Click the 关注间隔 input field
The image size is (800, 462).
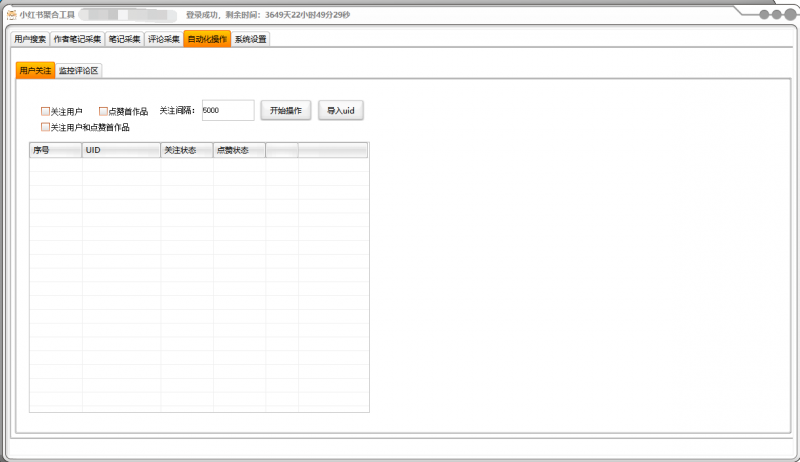pyautogui.click(x=227, y=110)
